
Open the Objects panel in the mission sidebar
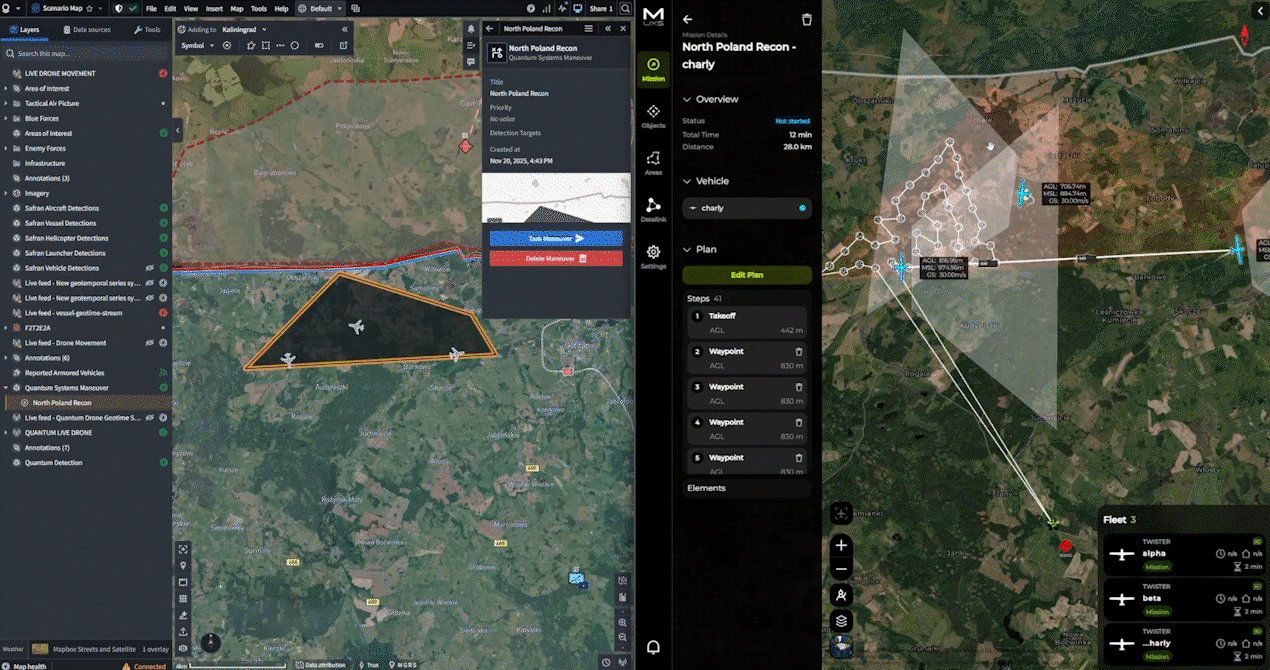(653, 112)
